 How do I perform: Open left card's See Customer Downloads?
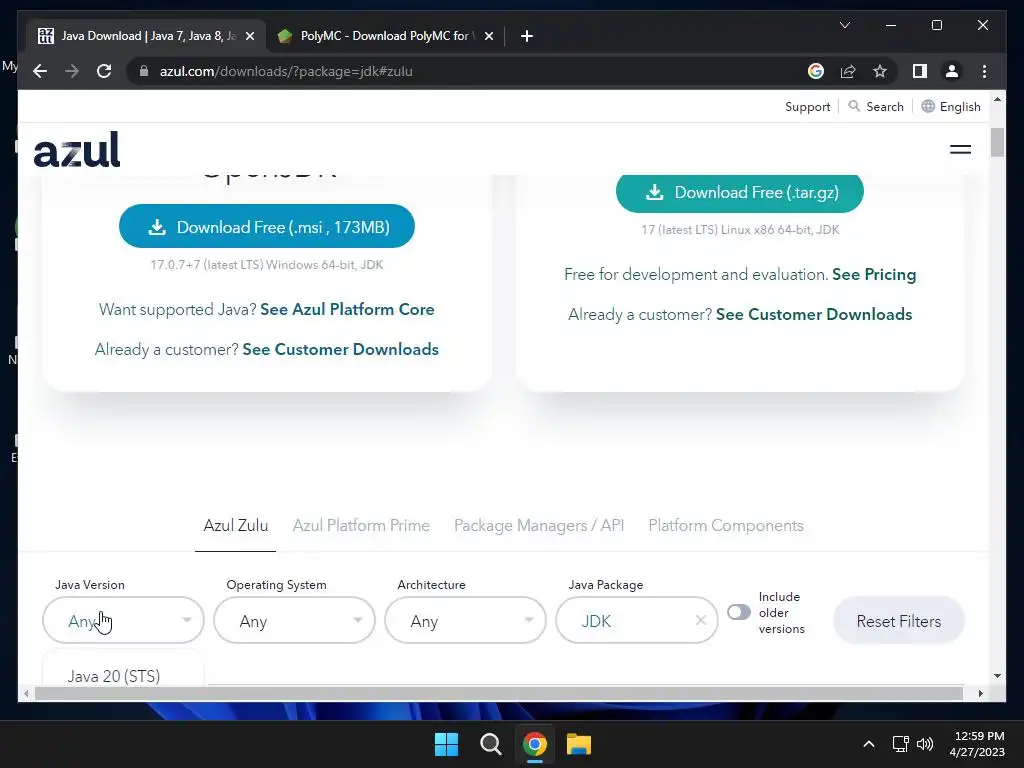pos(340,349)
